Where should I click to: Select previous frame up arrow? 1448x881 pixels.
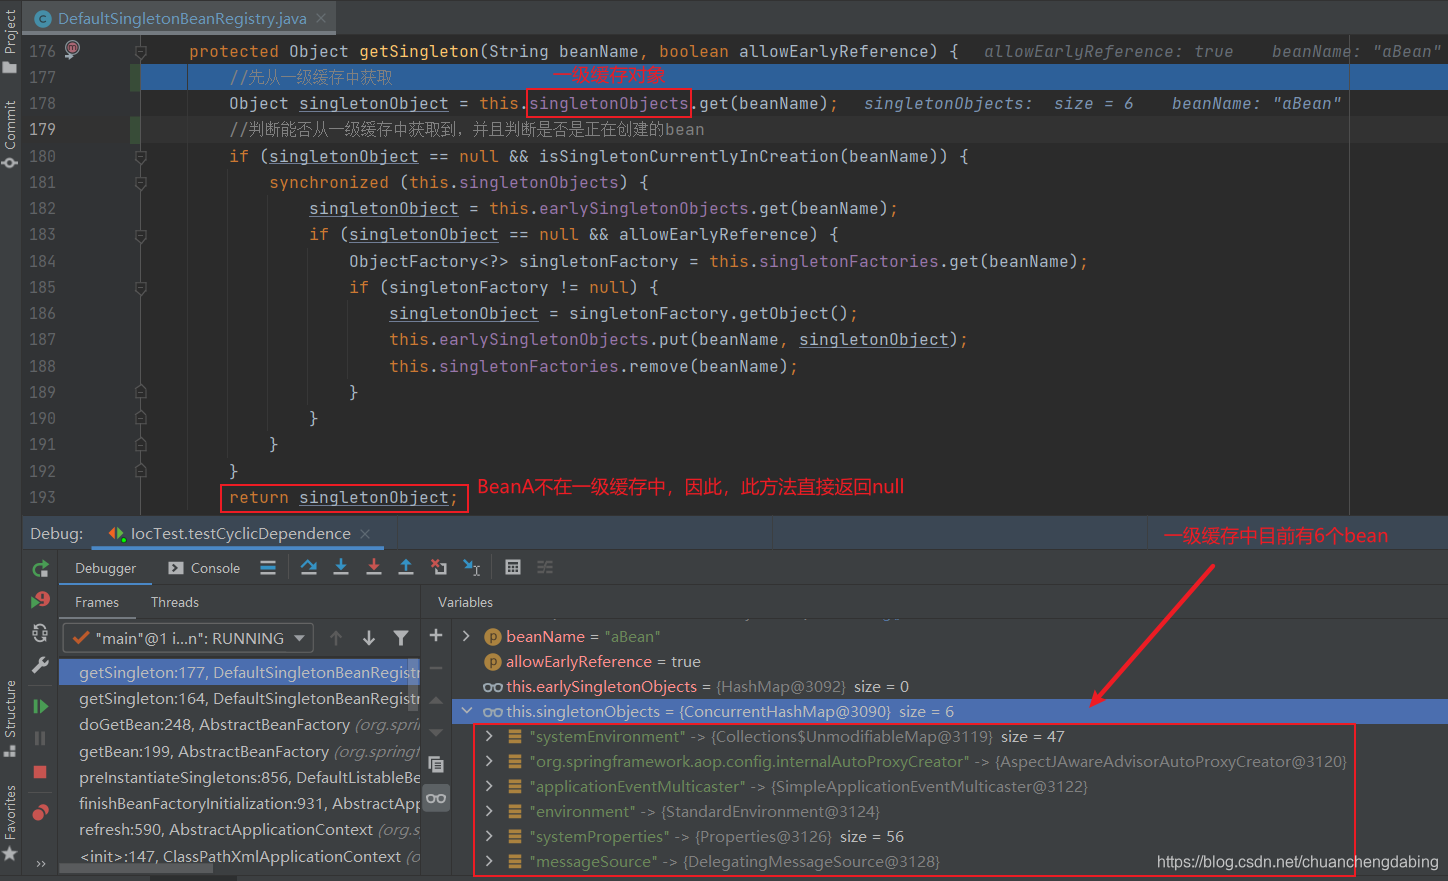pyautogui.click(x=336, y=638)
